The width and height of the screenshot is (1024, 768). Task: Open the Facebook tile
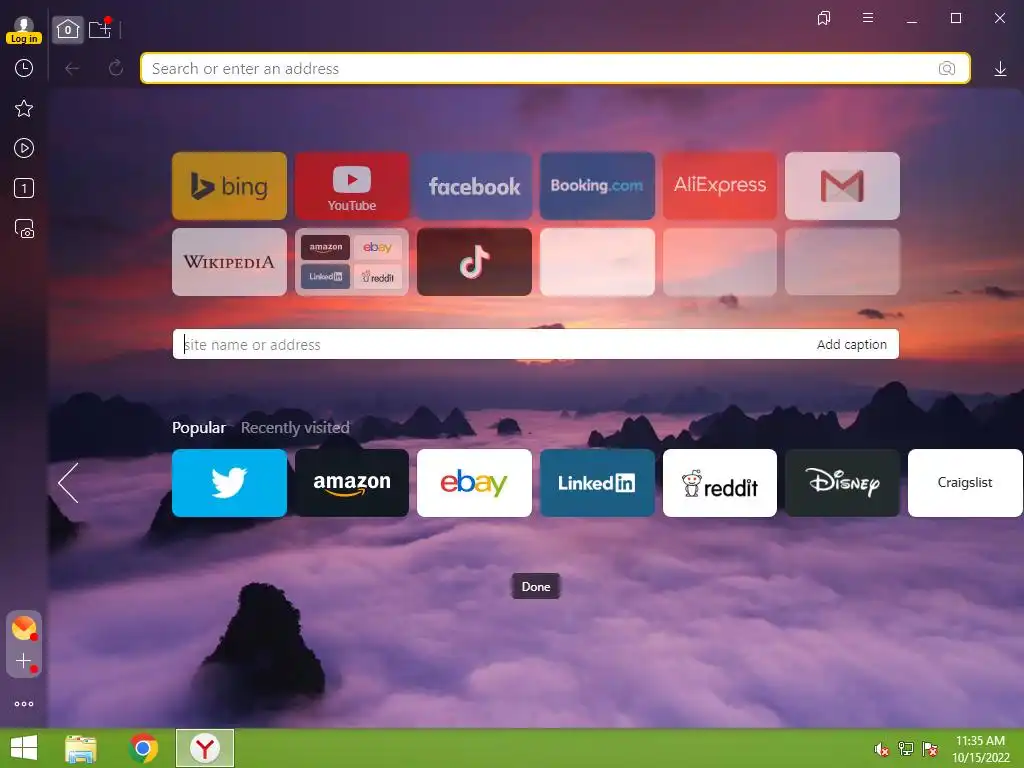(x=474, y=186)
